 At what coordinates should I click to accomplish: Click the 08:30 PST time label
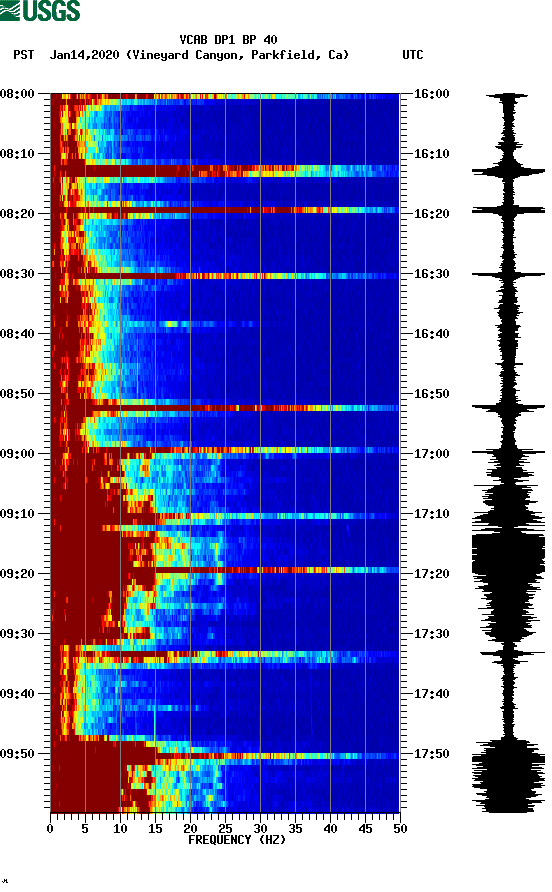click(x=17, y=274)
